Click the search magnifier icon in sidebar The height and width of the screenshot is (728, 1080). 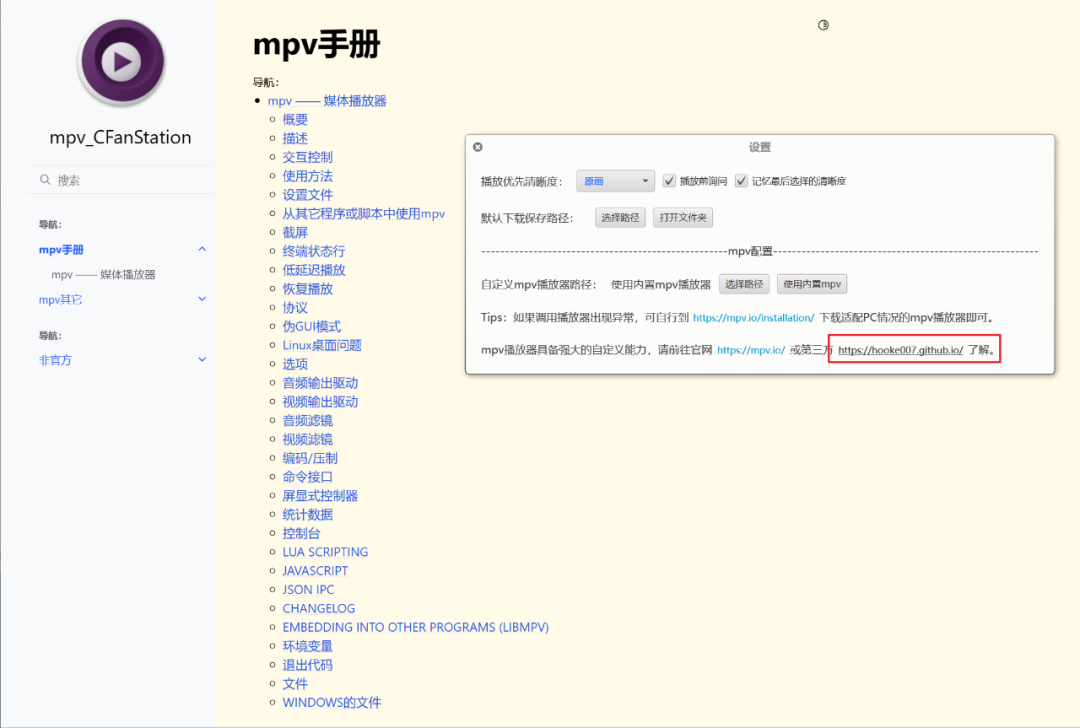[45, 180]
